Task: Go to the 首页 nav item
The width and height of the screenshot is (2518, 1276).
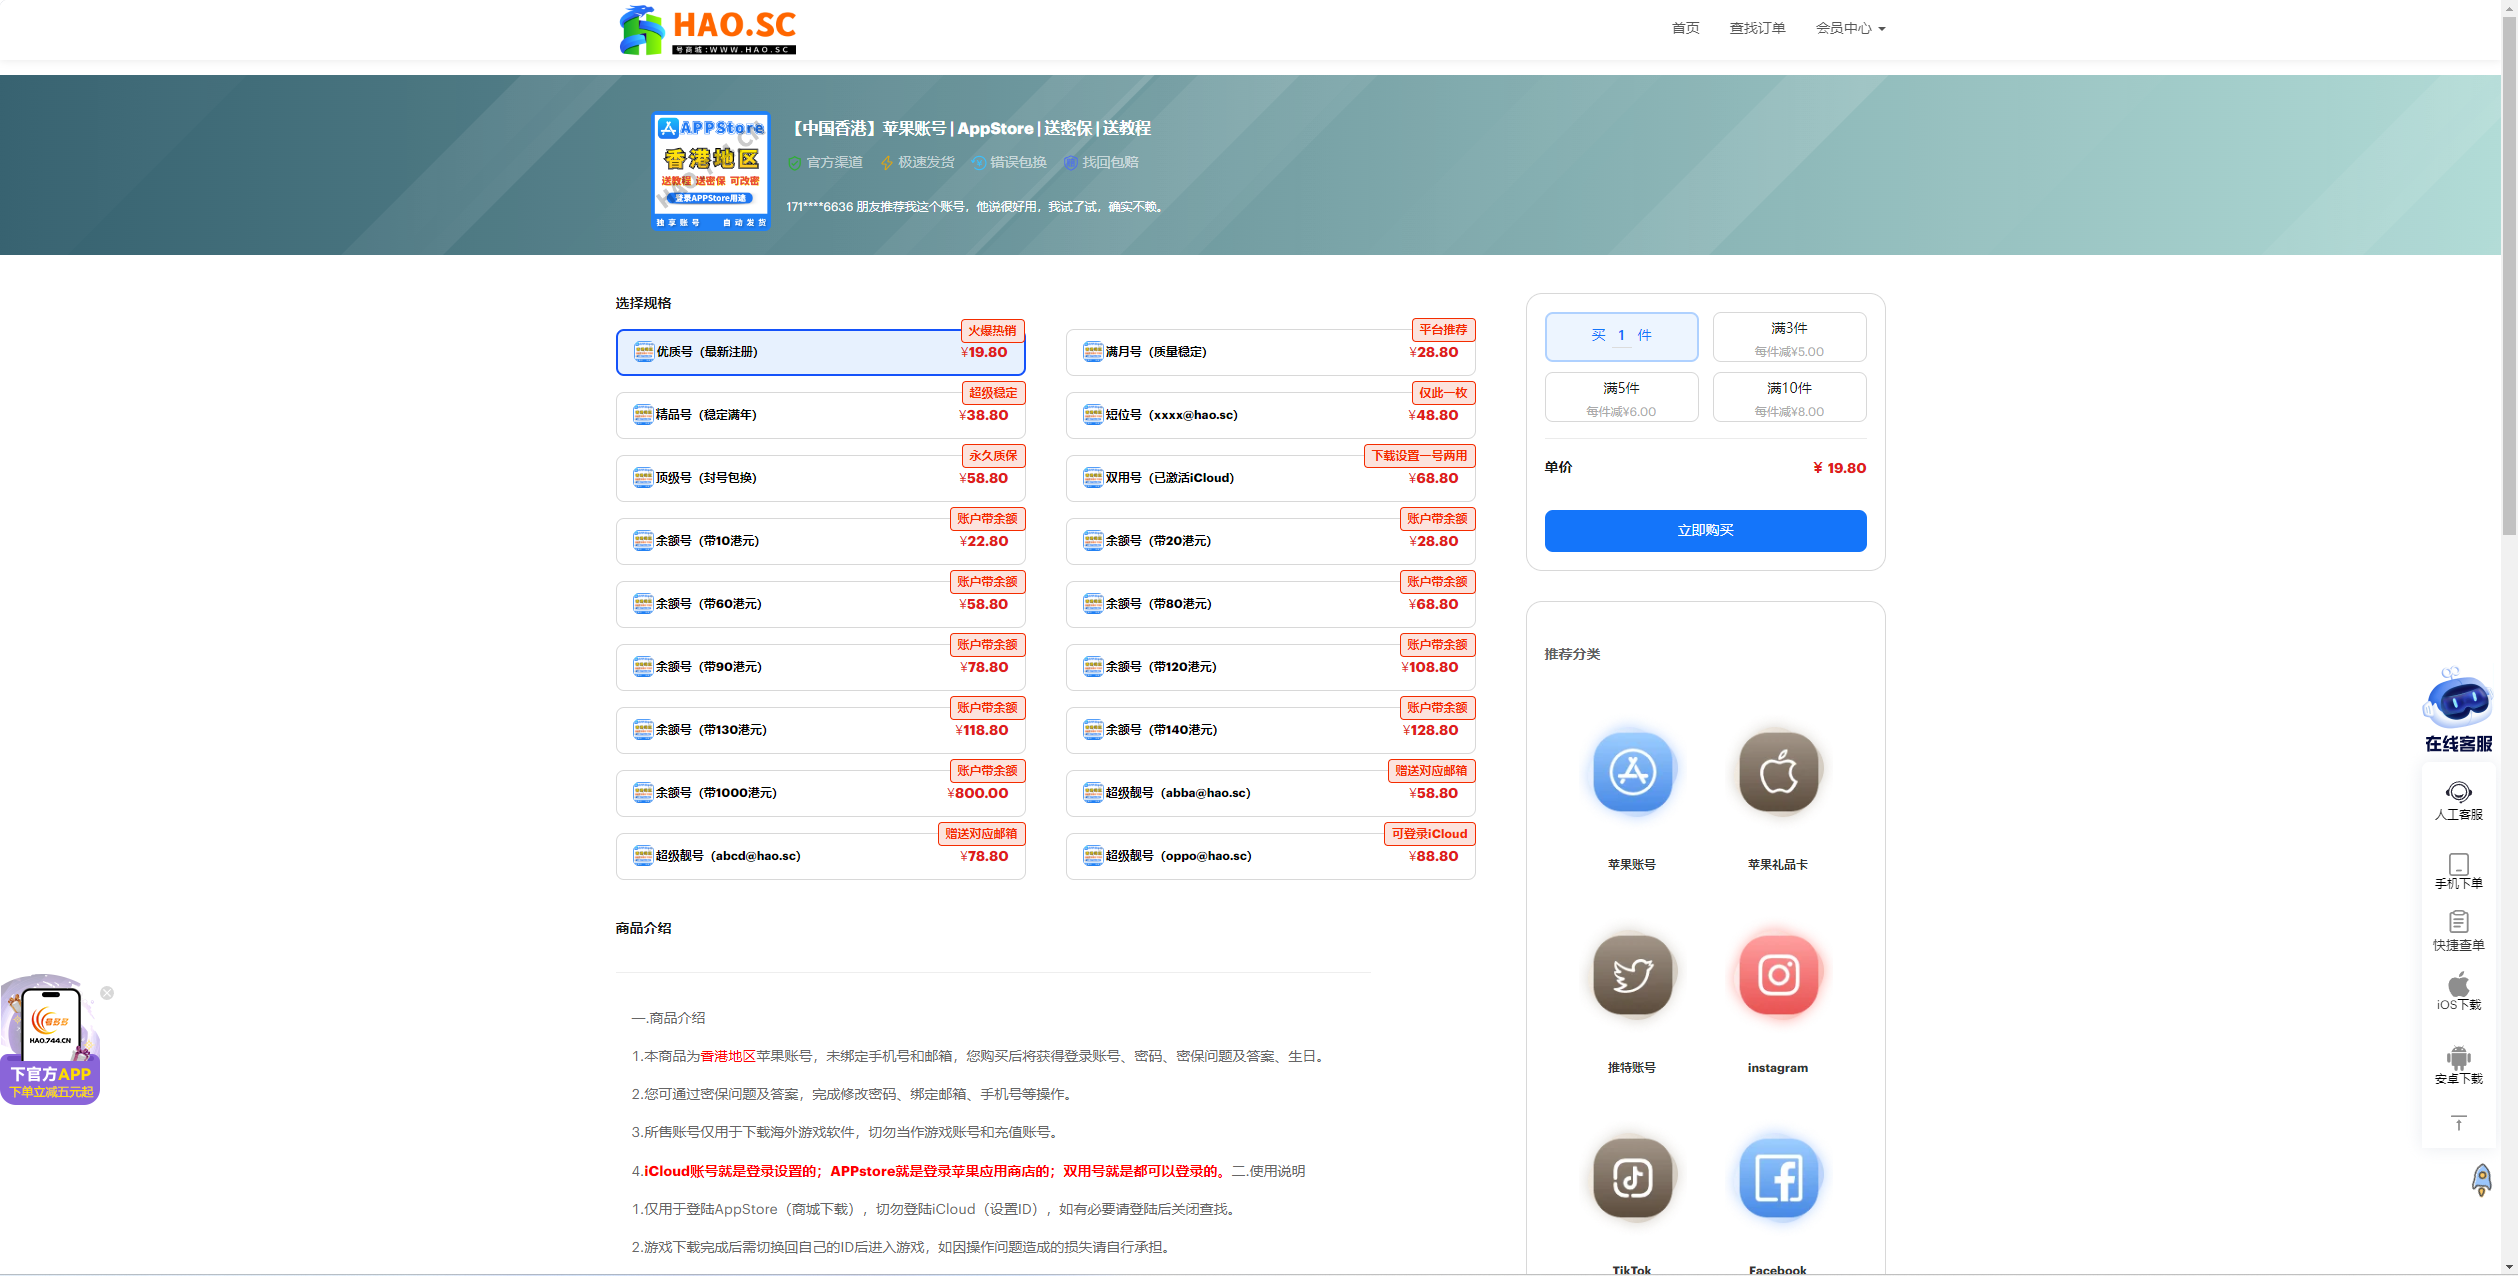Action: pos(1685,28)
